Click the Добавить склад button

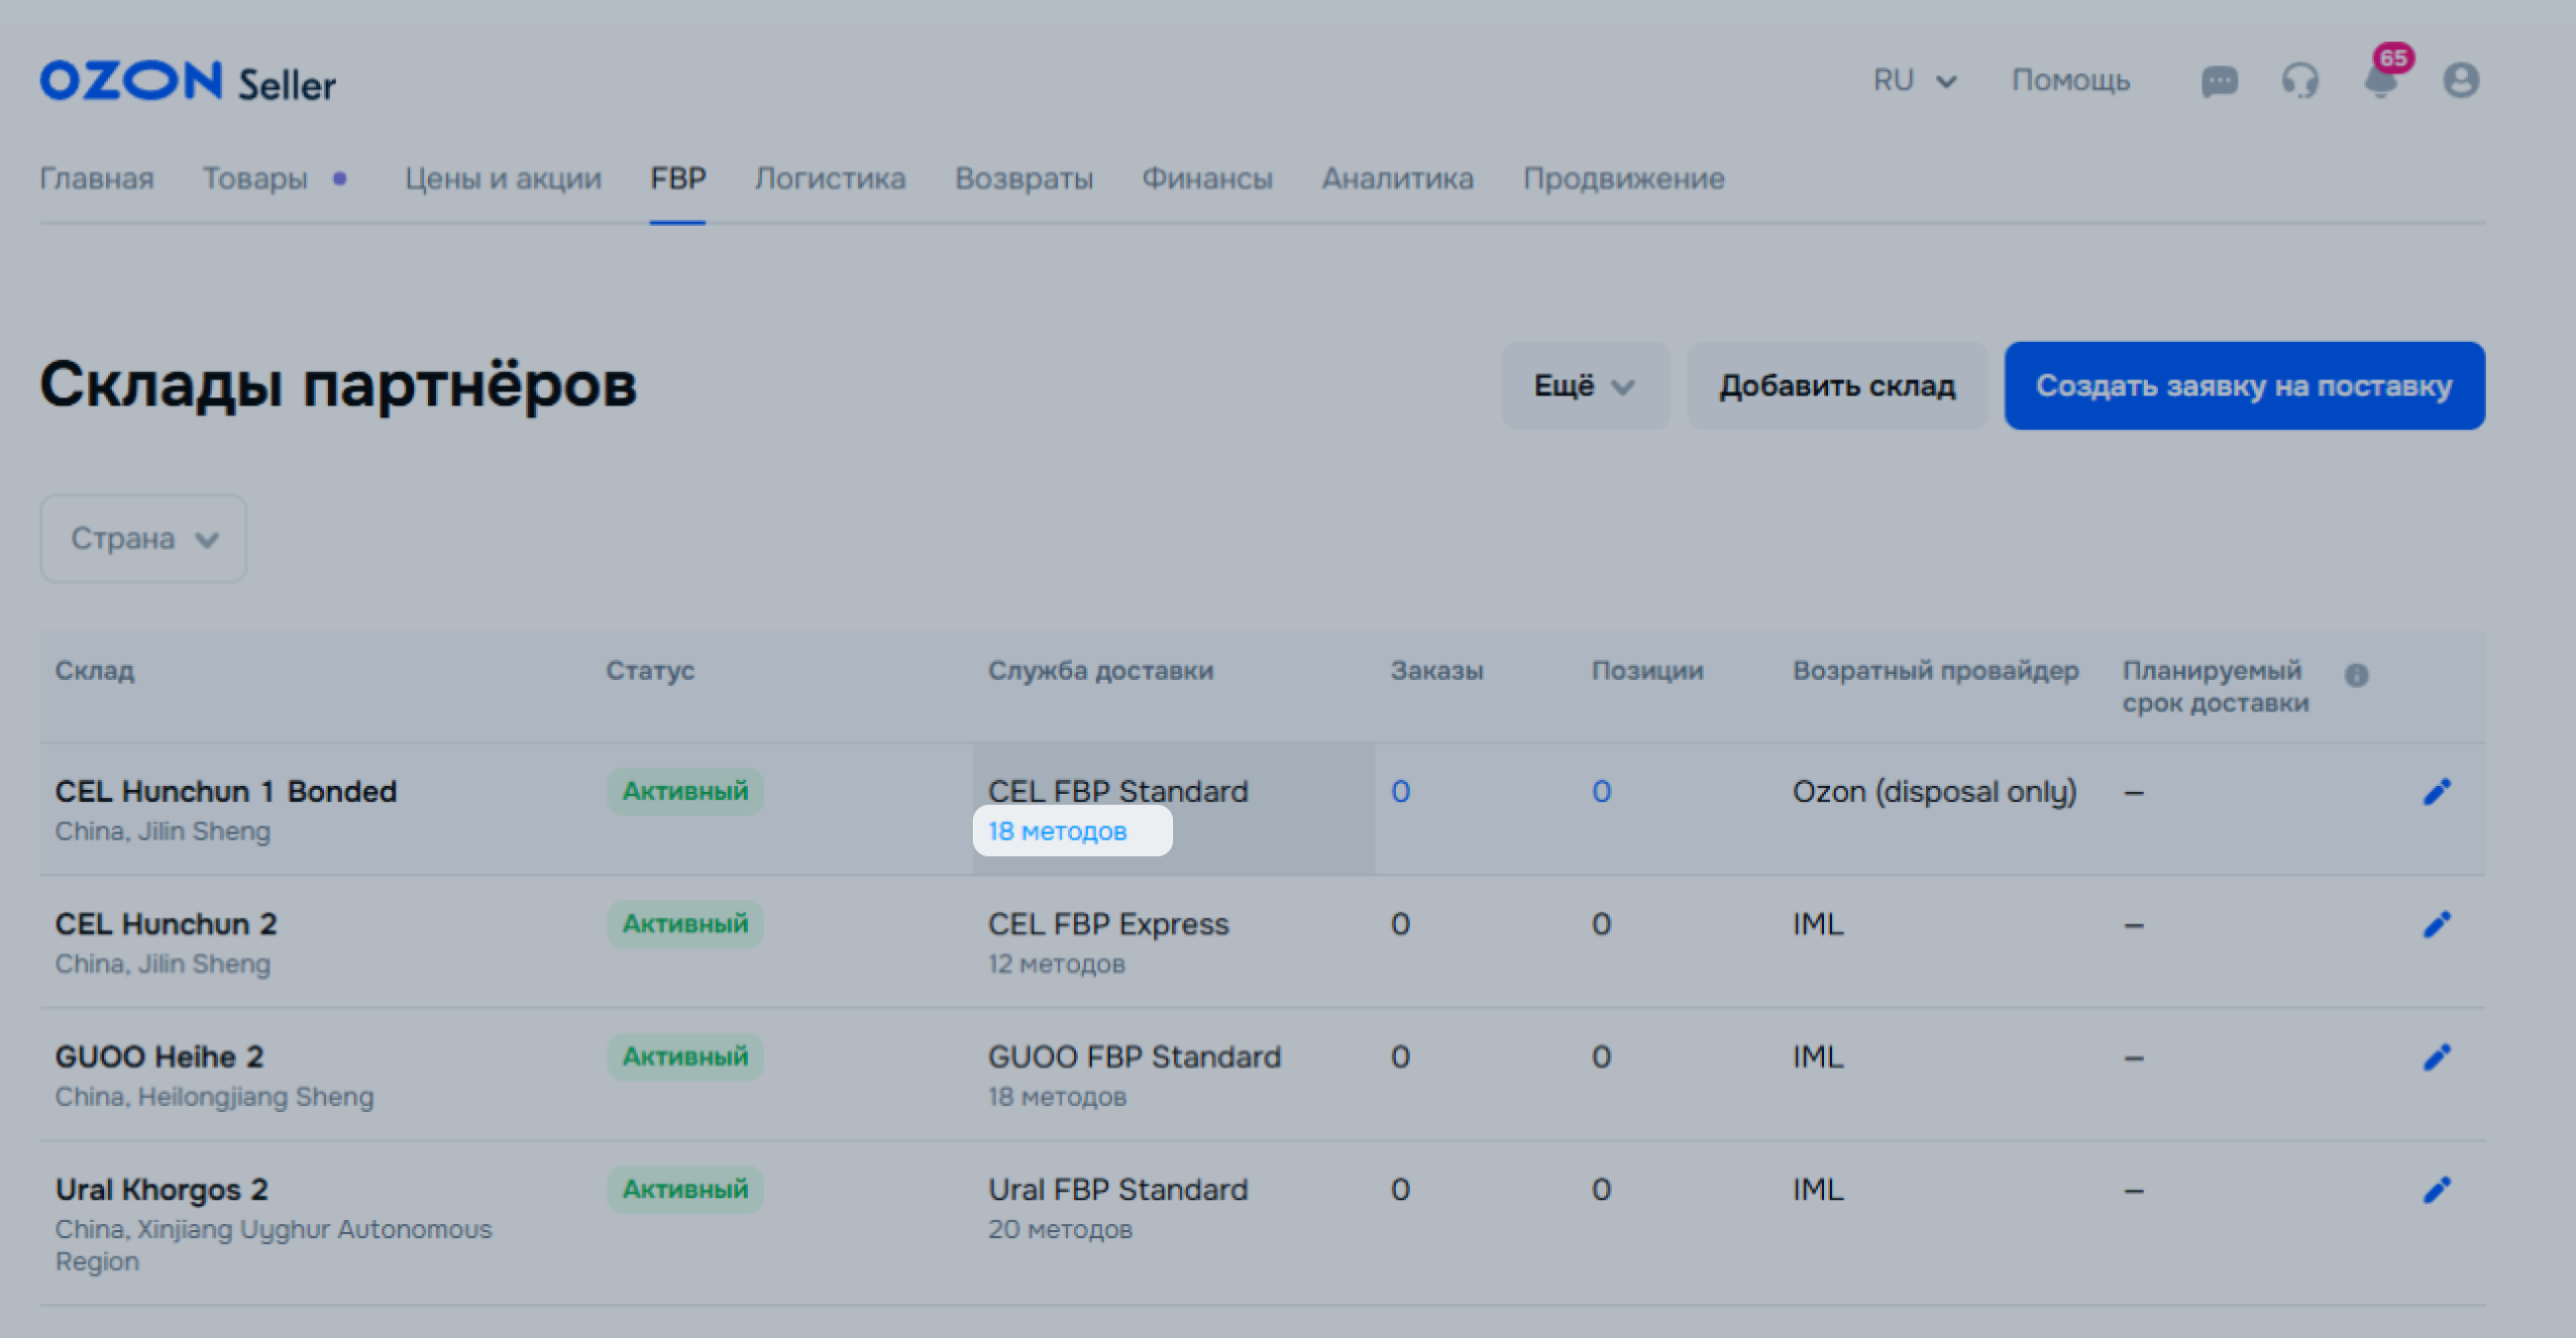click(1837, 386)
